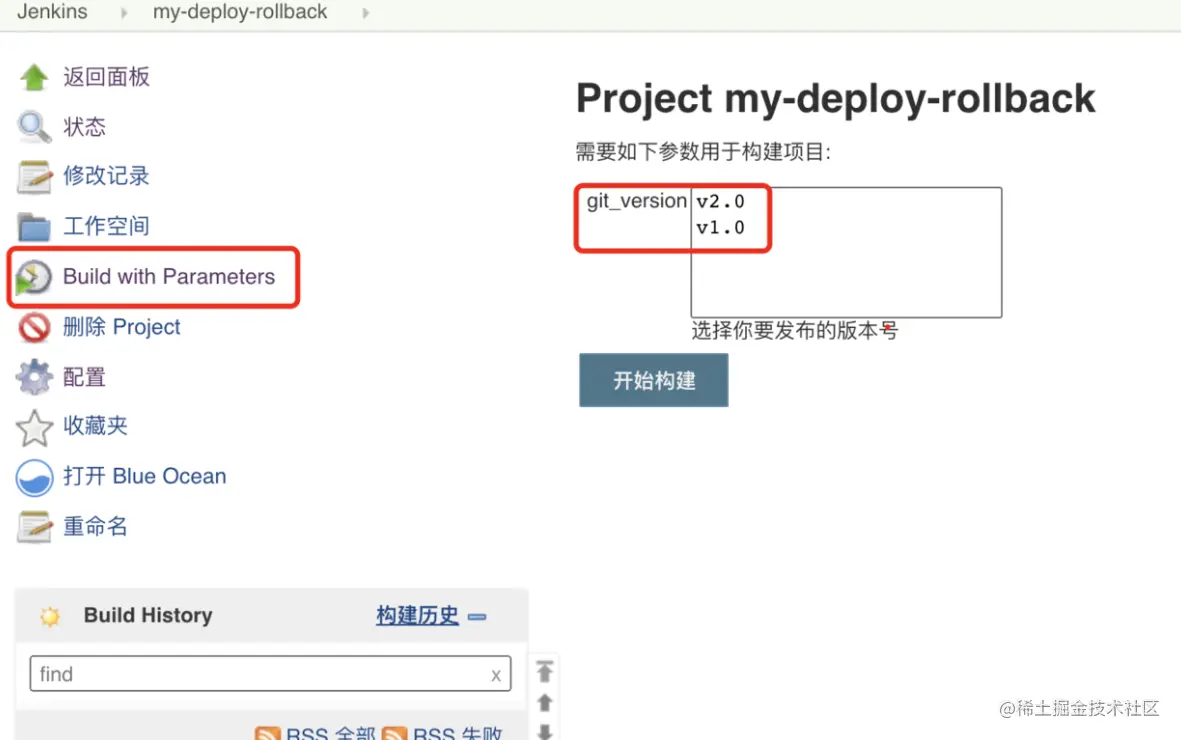Screen dimensions: 1181x740
Task: Click the notepad icon beside 修改记录
Action: (34, 176)
